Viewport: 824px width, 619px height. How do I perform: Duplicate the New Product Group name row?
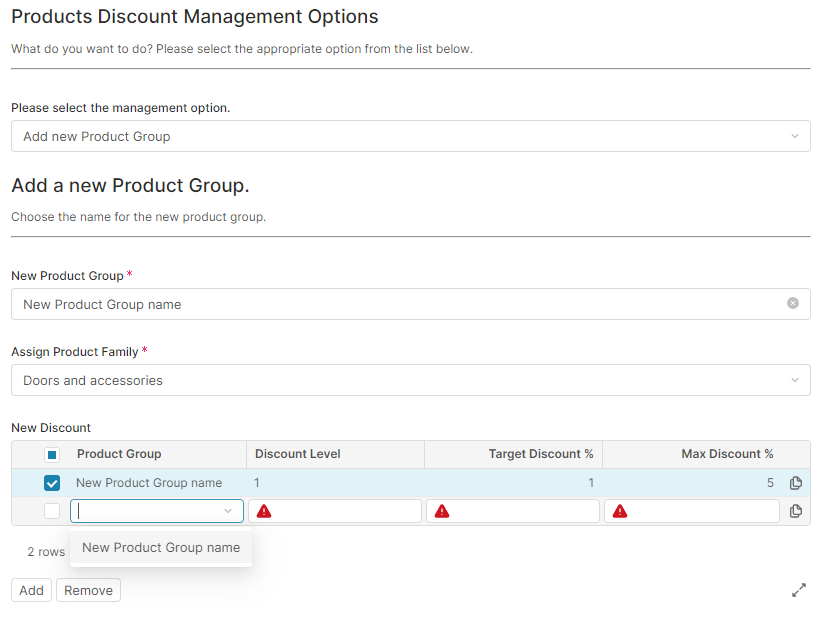tap(796, 482)
